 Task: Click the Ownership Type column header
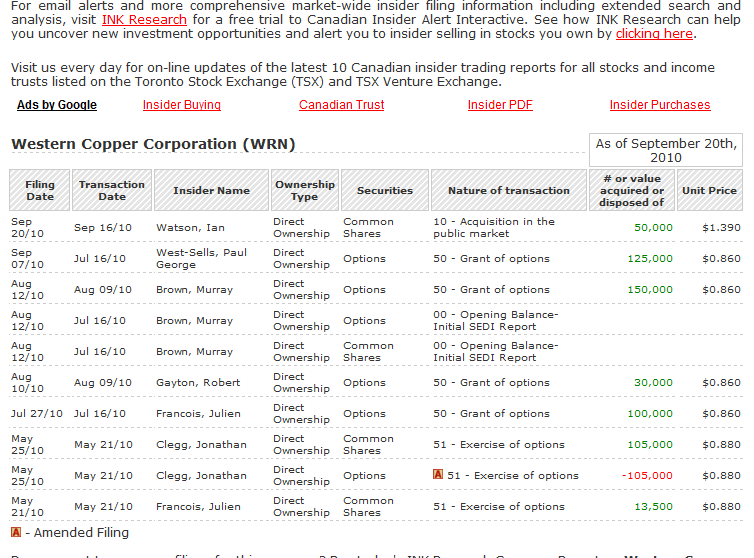pyautogui.click(x=305, y=190)
